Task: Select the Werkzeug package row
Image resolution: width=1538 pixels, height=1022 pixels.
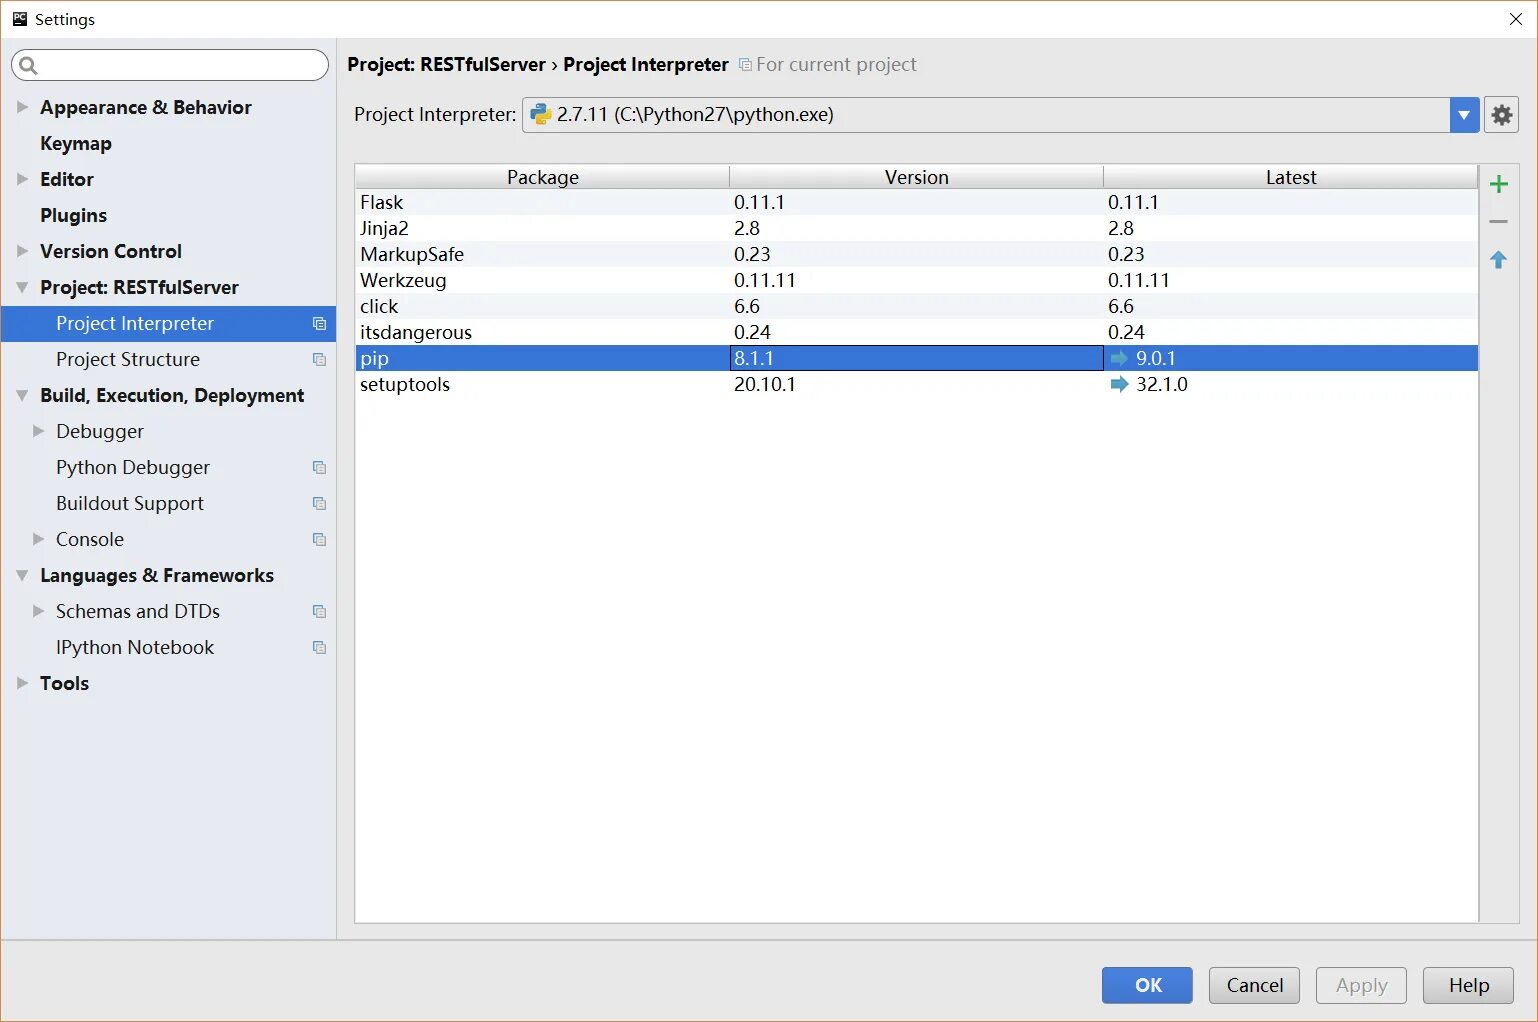Action: (917, 280)
